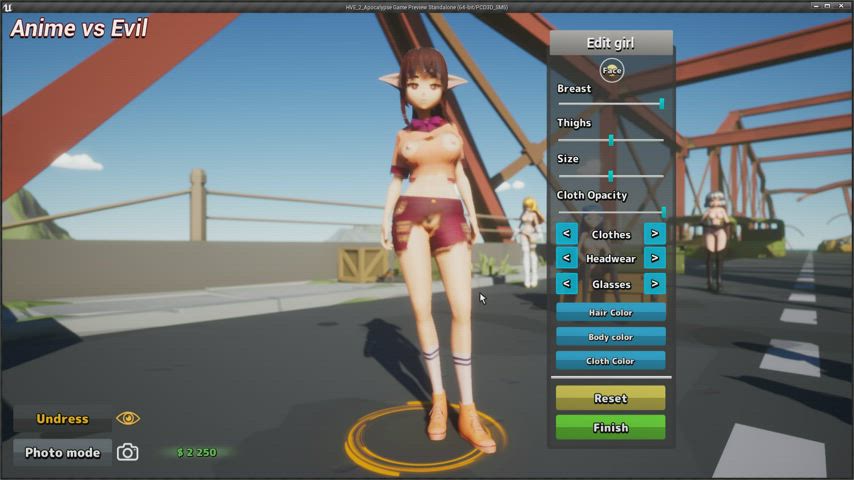The height and width of the screenshot is (480, 854).
Task: Minimize the game window
Action: click(x=815, y=6)
